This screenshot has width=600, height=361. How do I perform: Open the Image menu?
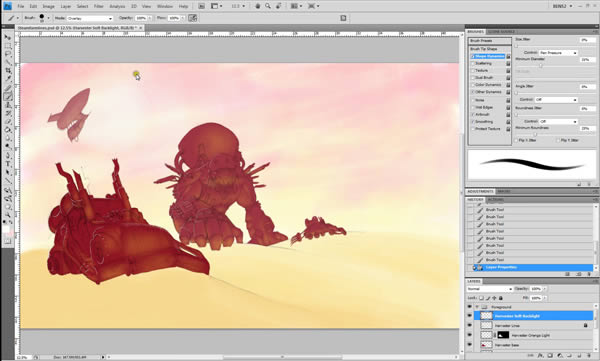[48, 6]
